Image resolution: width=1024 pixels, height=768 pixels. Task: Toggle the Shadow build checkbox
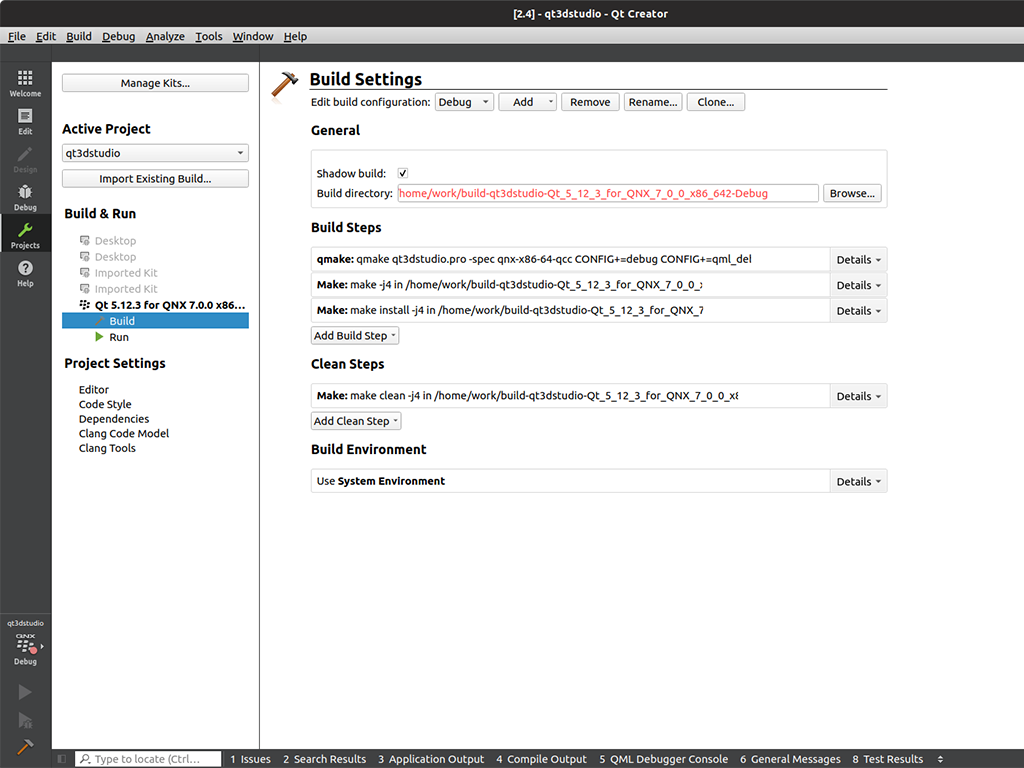point(403,174)
